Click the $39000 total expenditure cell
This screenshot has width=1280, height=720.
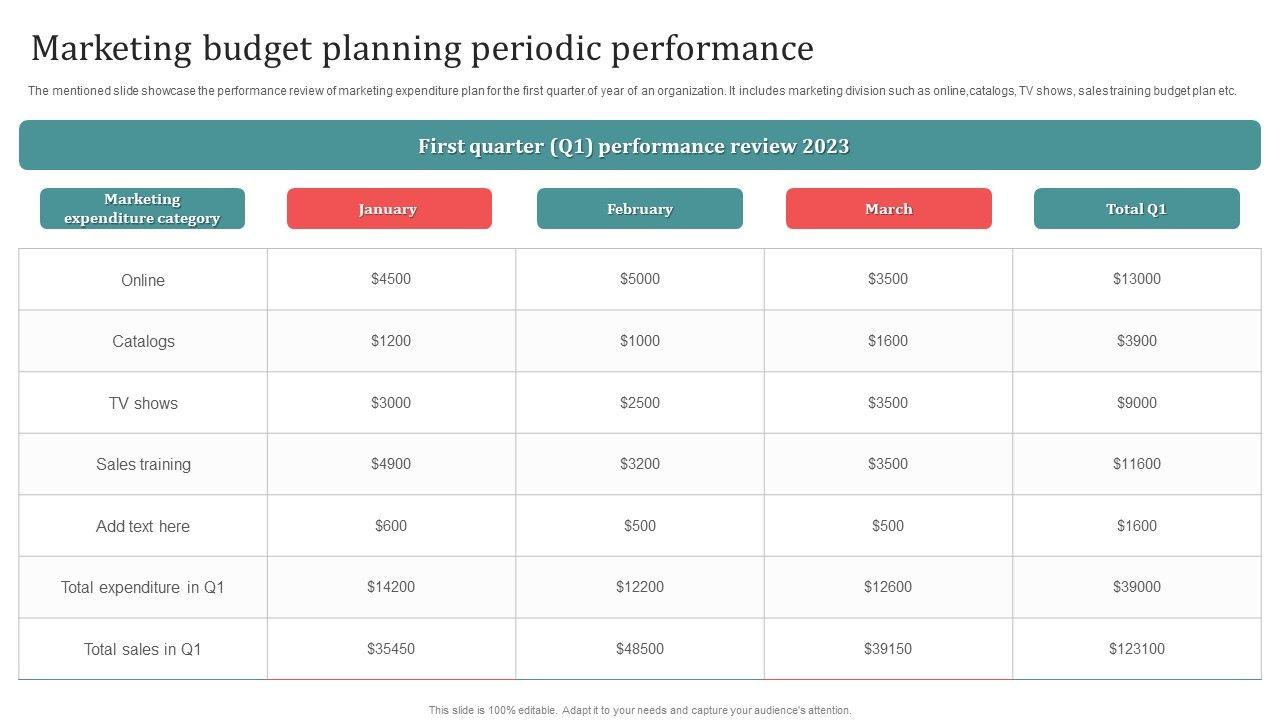(1137, 587)
